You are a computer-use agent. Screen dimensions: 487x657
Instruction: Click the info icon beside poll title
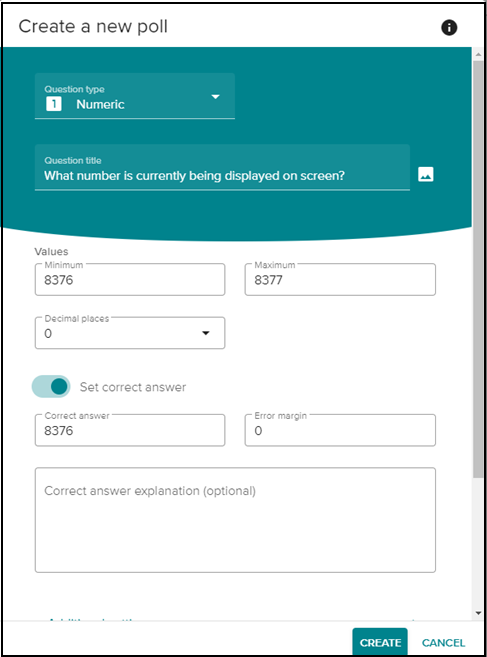click(x=449, y=28)
